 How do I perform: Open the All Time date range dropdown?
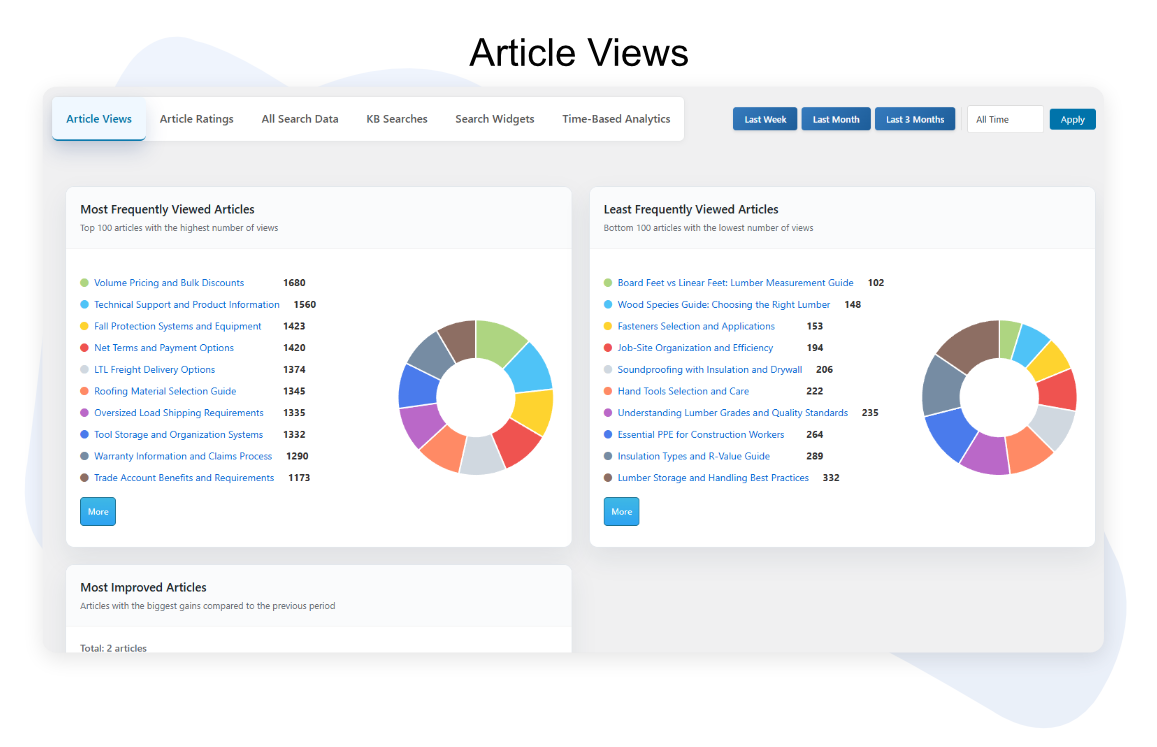pos(1004,120)
